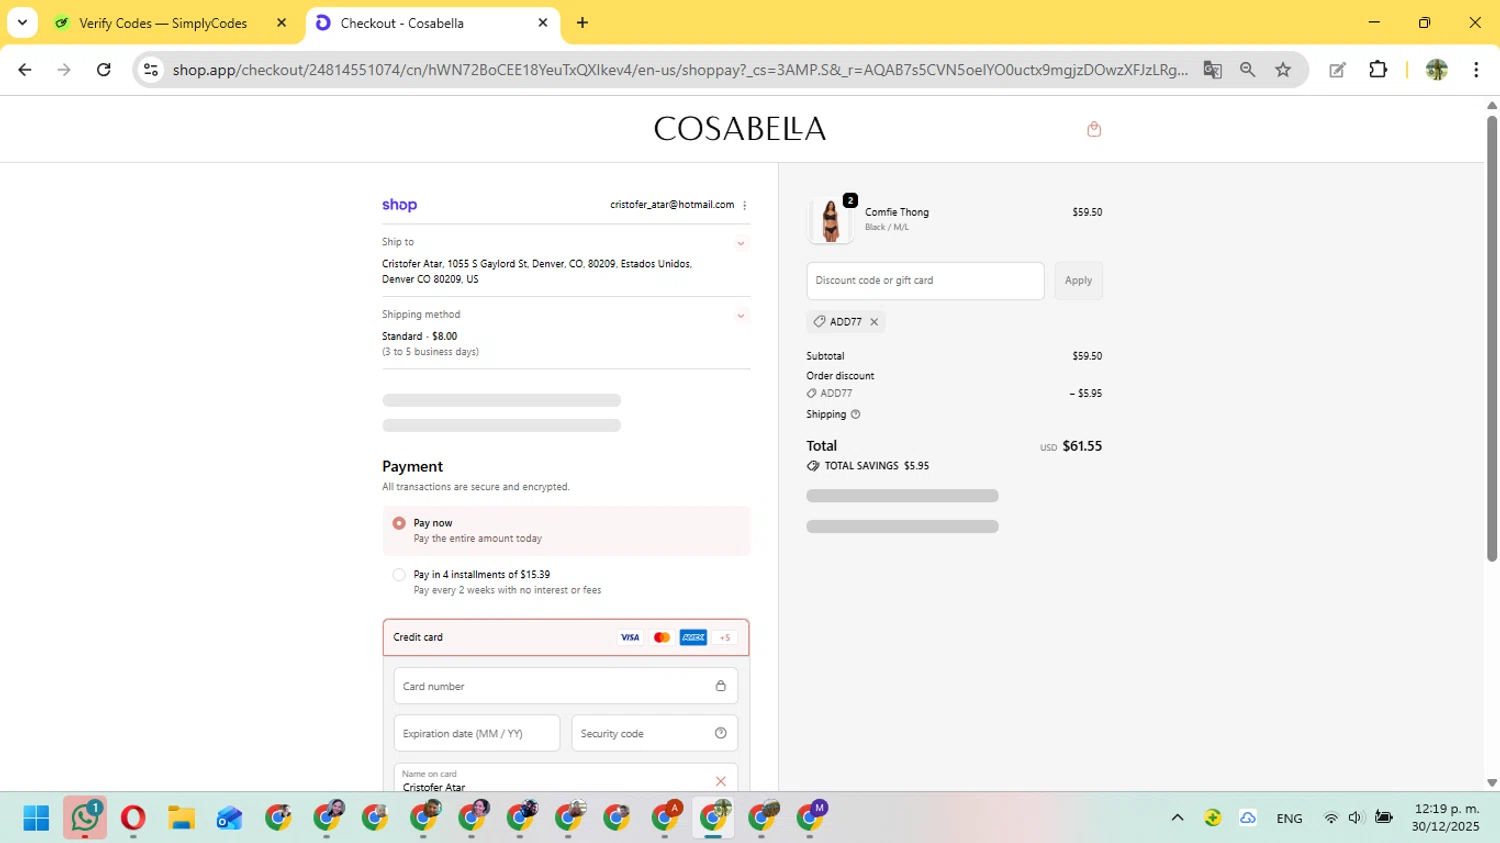
Task: Focus the Expiration date field
Action: click(x=477, y=733)
